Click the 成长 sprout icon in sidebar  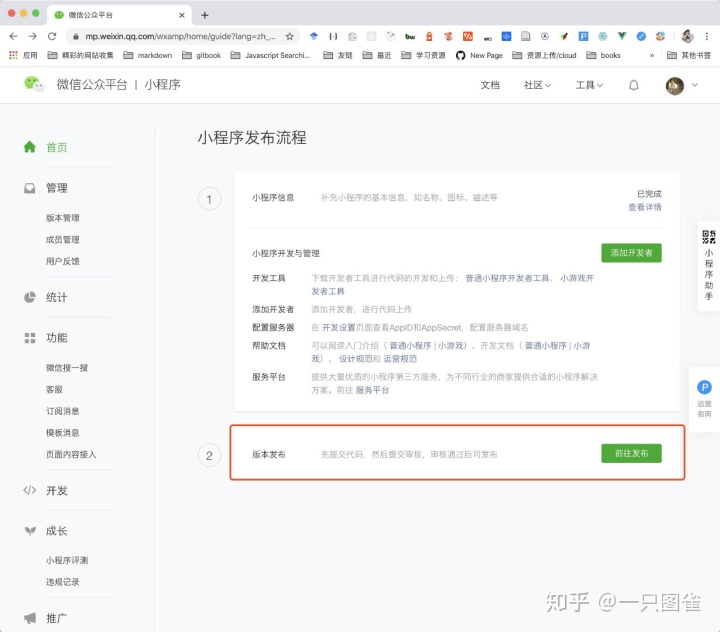click(x=30, y=531)
